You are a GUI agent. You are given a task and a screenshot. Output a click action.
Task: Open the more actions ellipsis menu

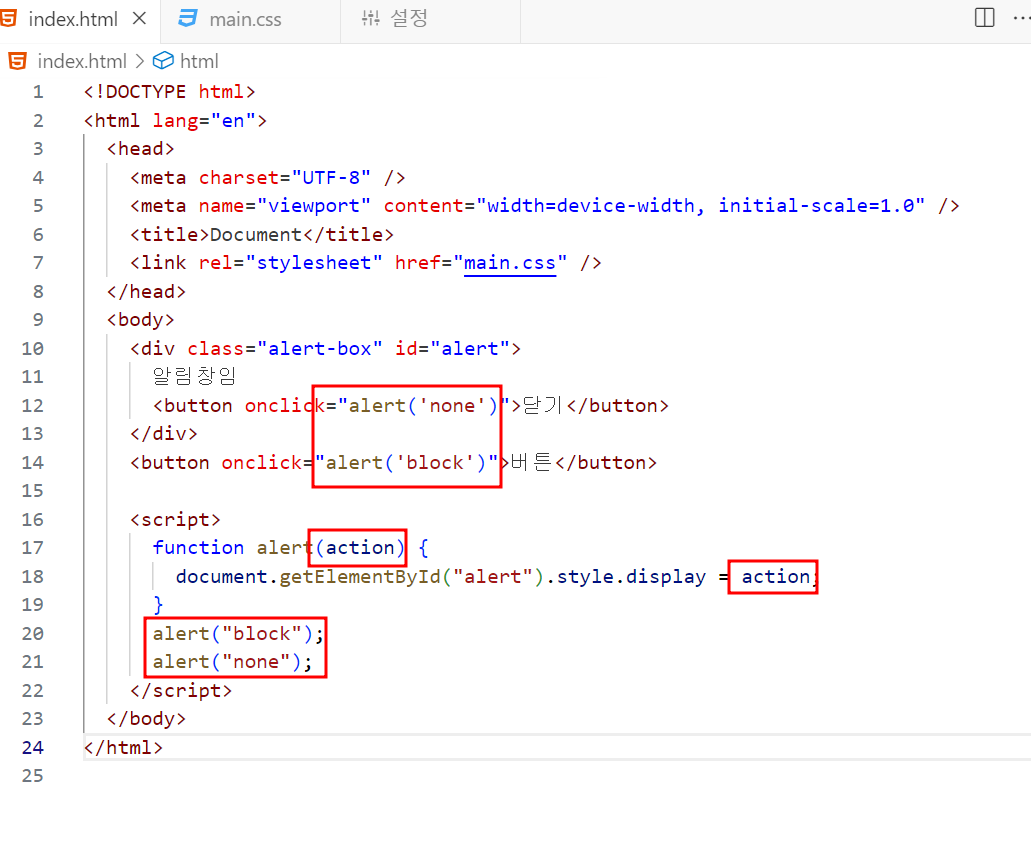pos(1022,18)
